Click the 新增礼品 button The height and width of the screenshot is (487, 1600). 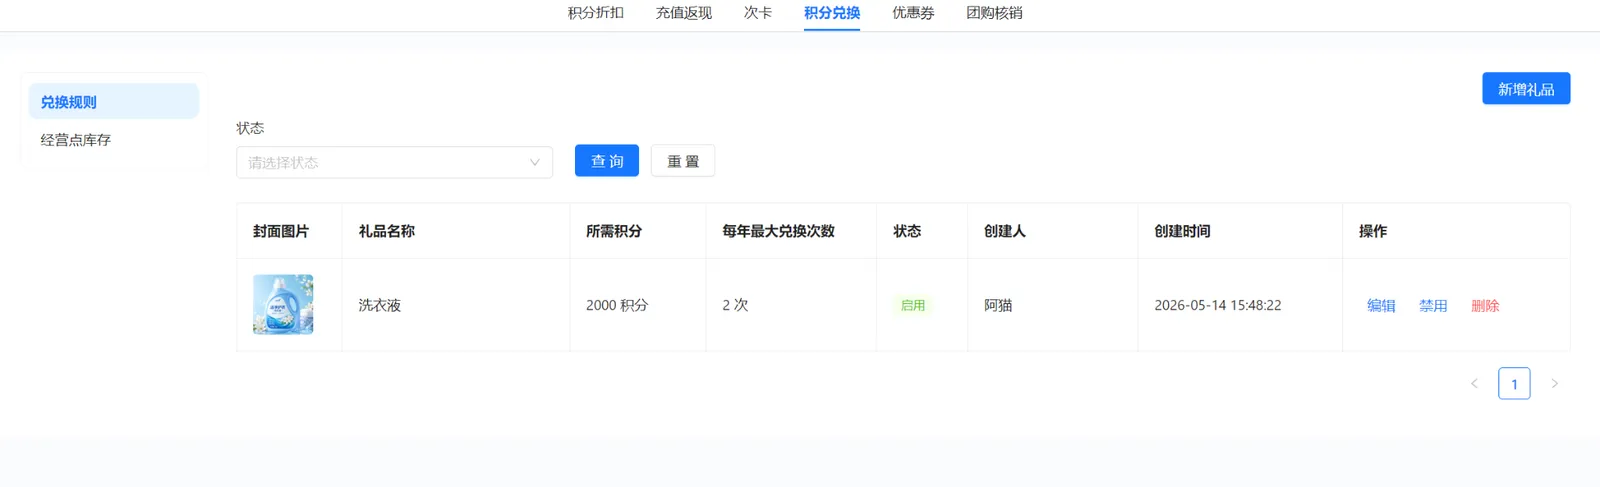[1526, 88]
